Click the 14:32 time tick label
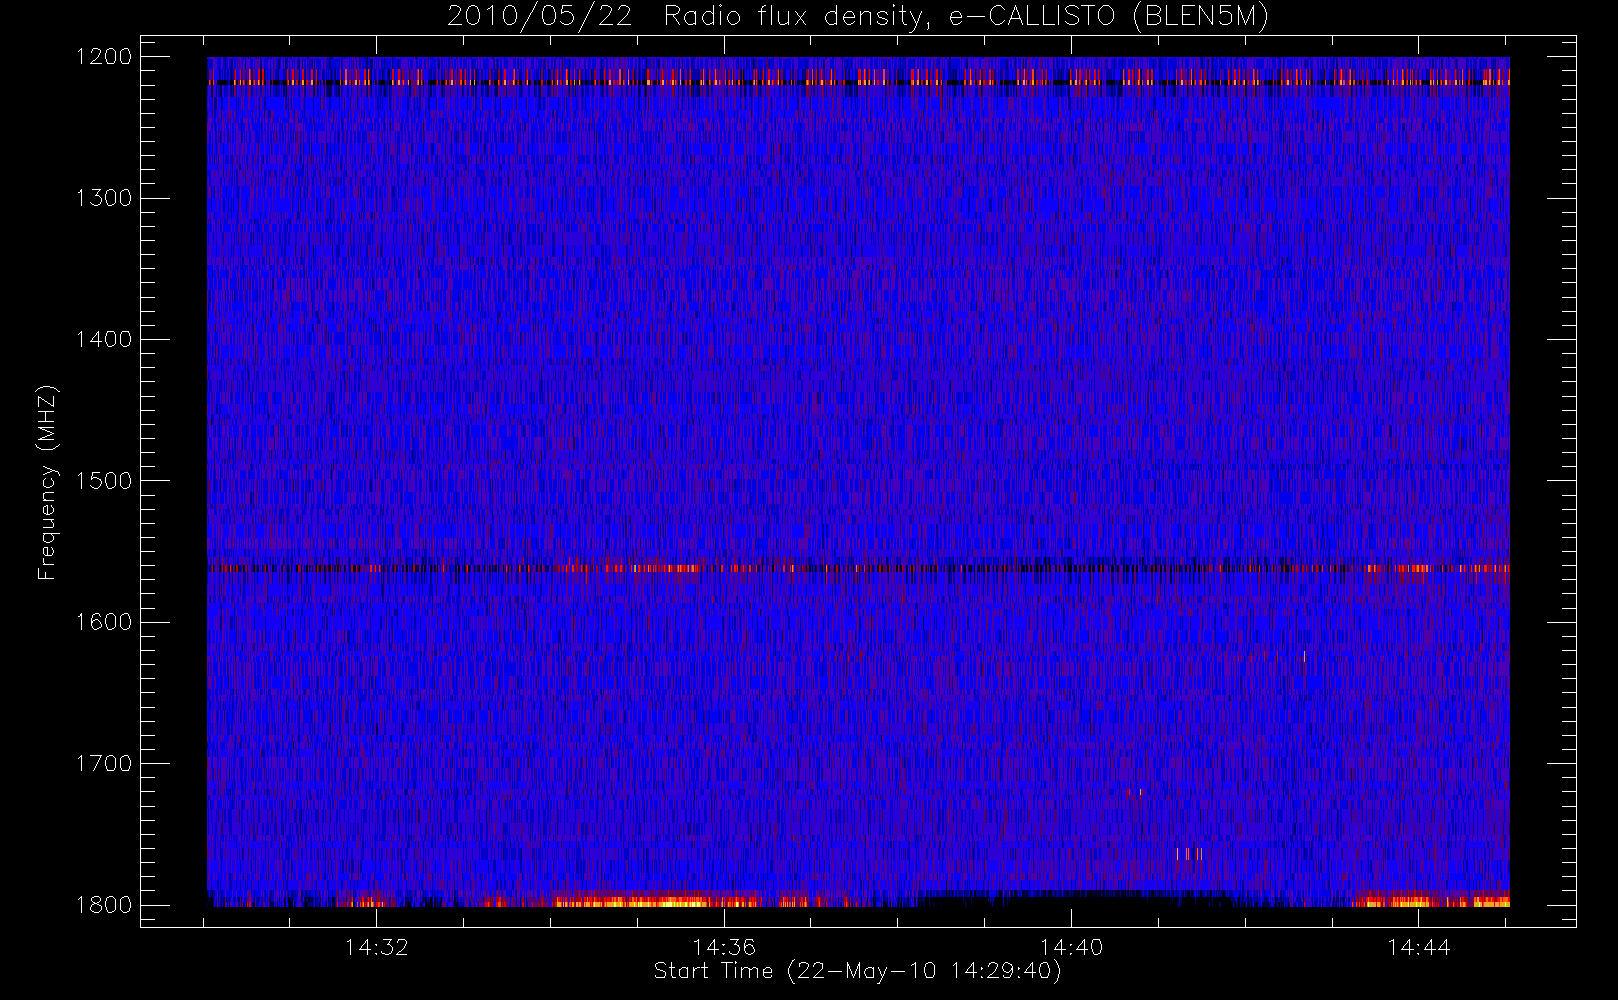1618x1000 pixels. click(376, 947)
